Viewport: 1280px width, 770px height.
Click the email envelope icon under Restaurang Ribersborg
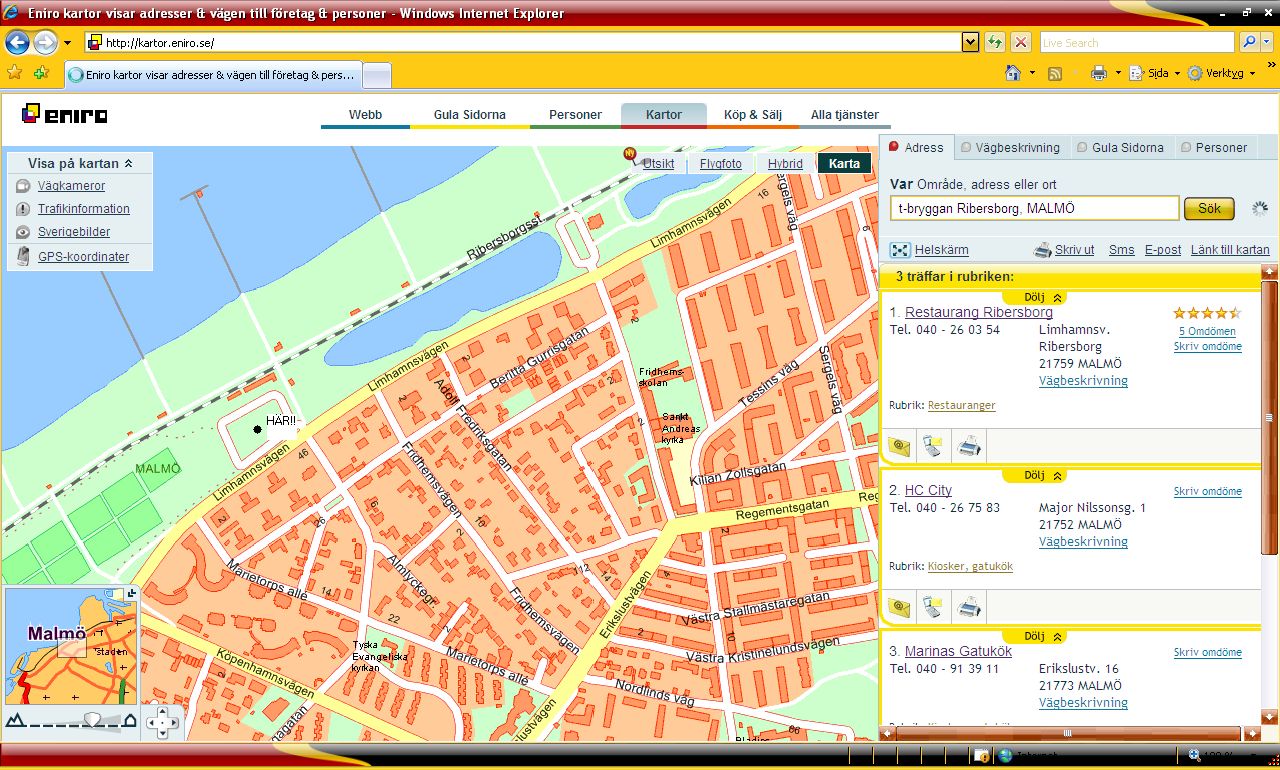pos(899,446)
